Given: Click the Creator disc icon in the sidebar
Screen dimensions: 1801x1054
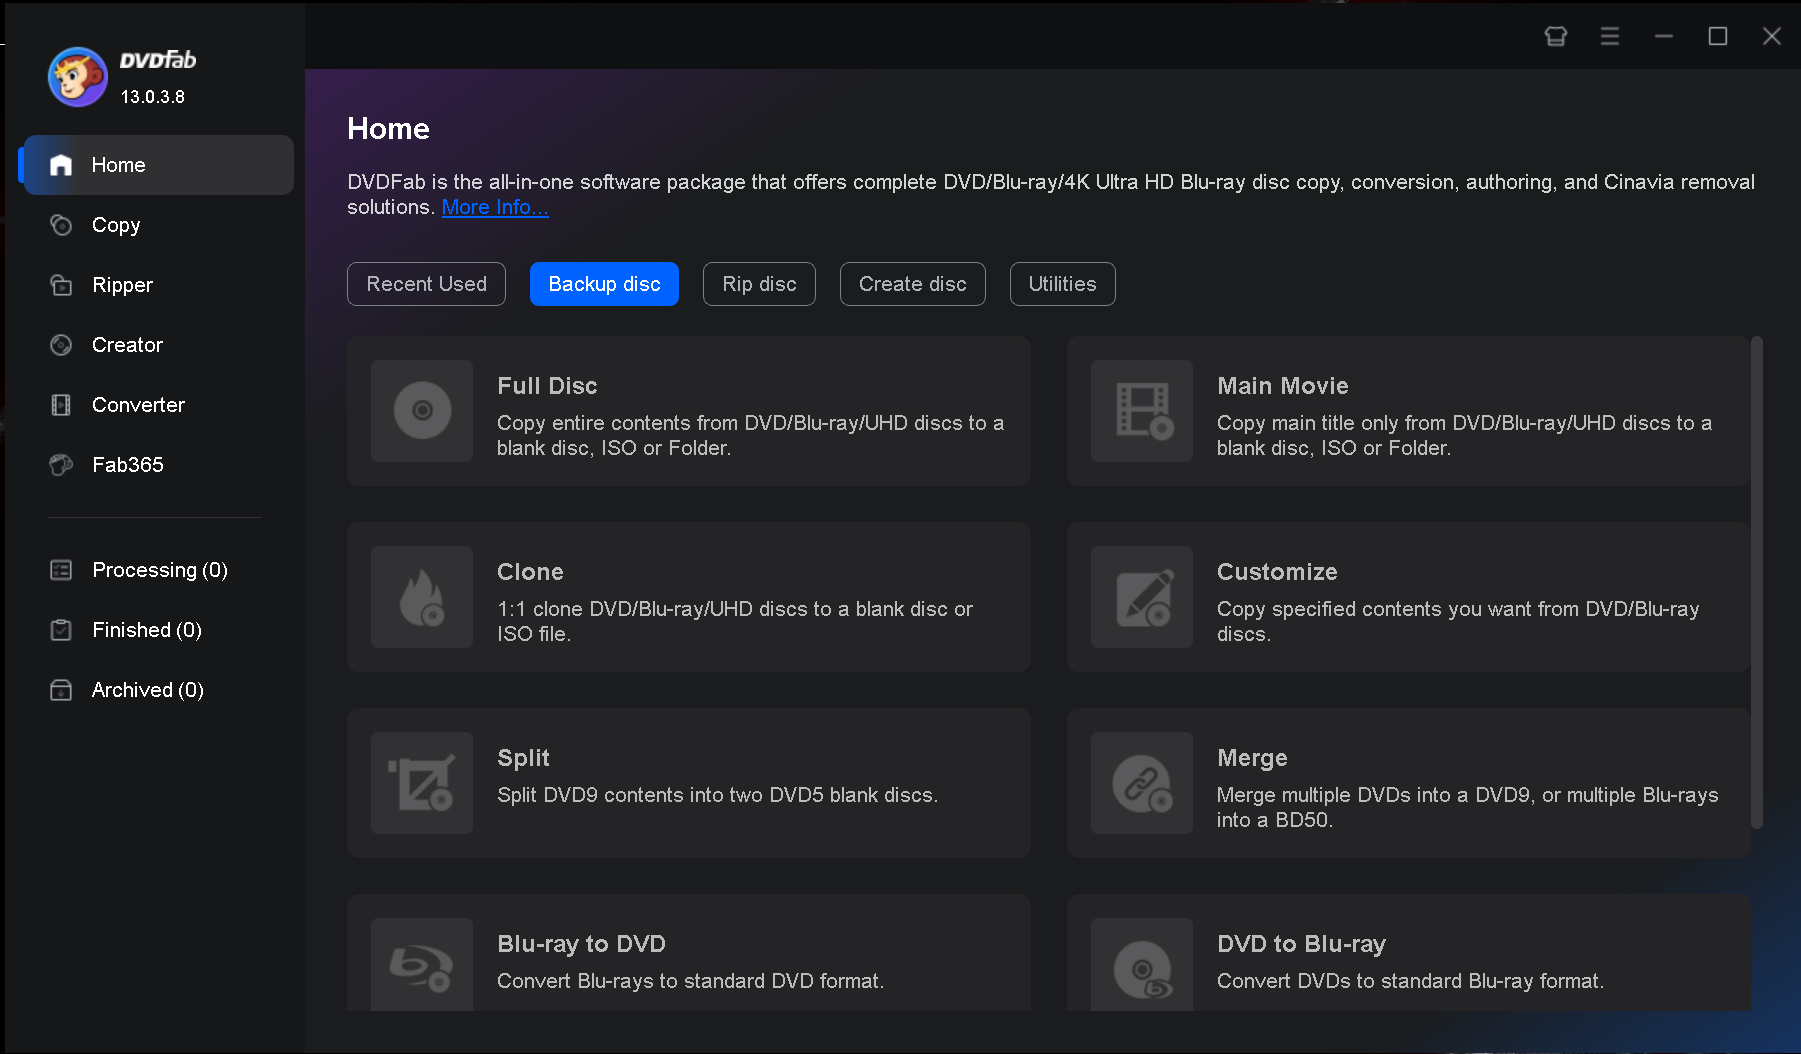Looking at the screenshot, I should [61, 345].
